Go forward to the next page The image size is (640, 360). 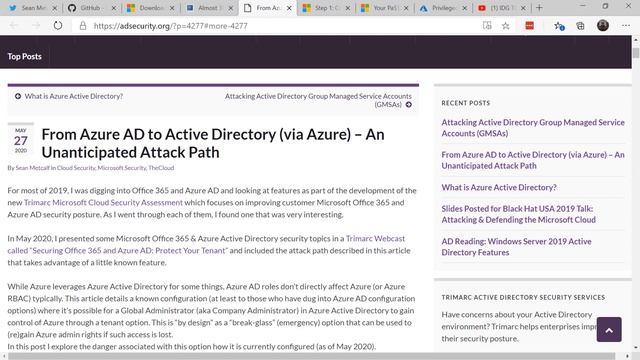[x=36, y=26]
